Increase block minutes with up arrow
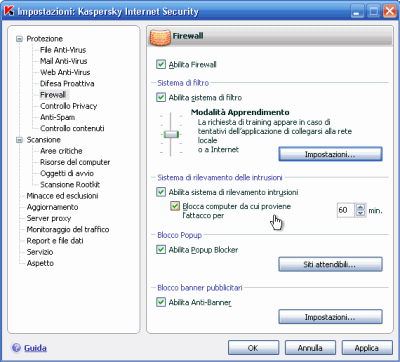This screenshot has height=362, width=400. [x=361, y=207]
